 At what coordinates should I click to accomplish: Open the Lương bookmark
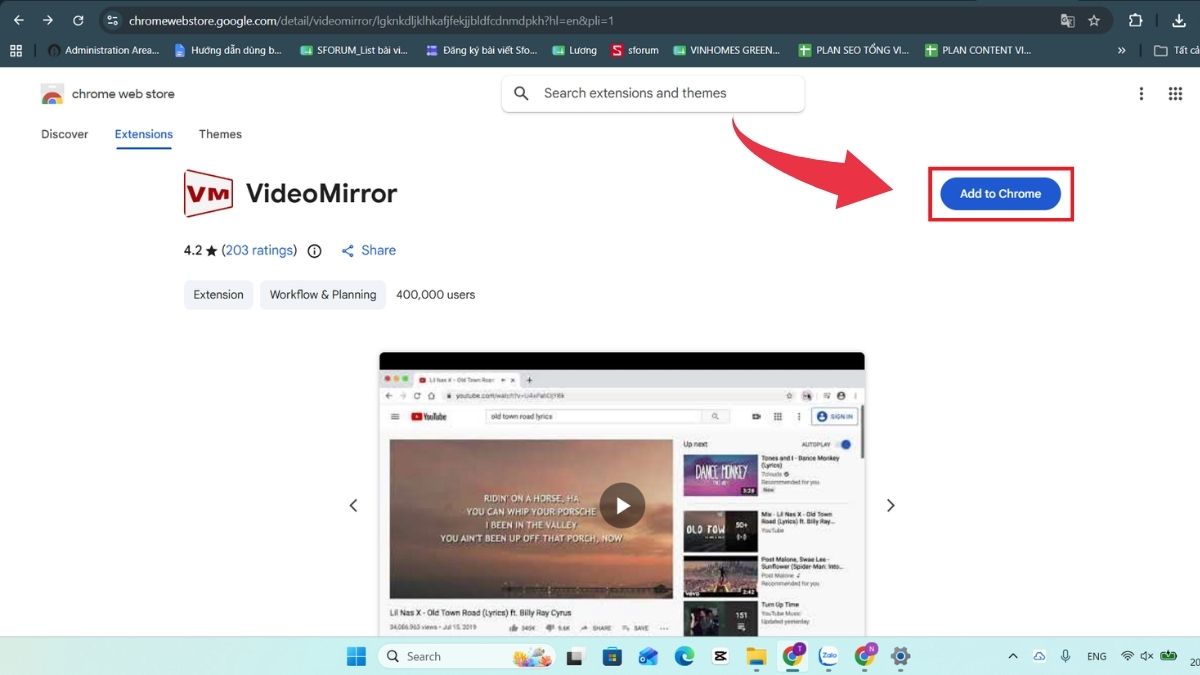pos(575,50)
